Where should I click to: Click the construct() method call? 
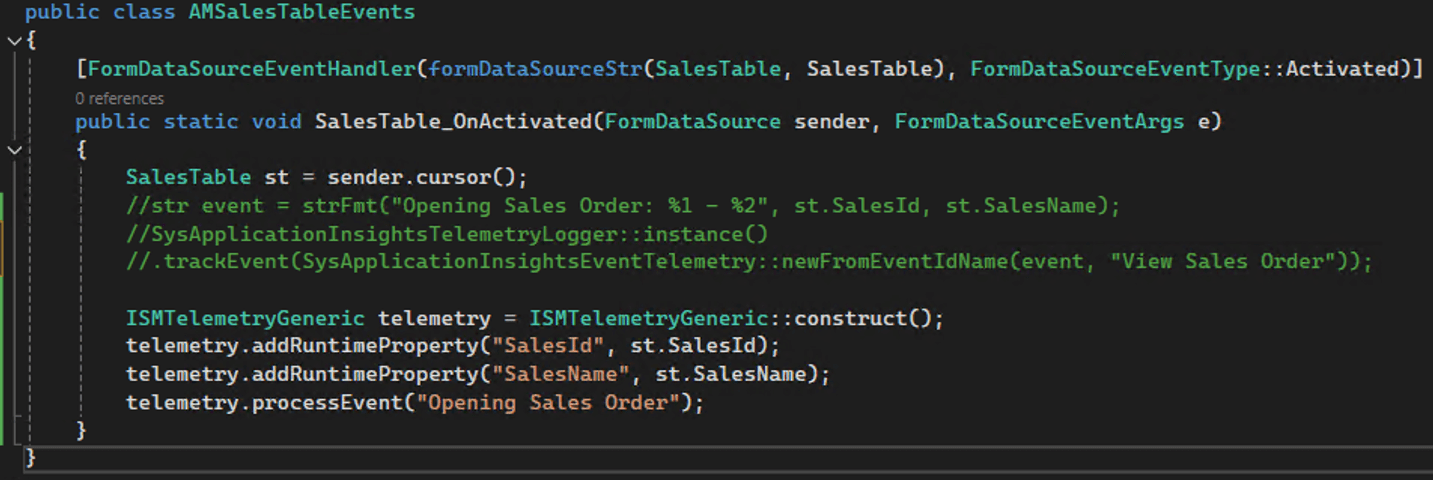[863, 319]
